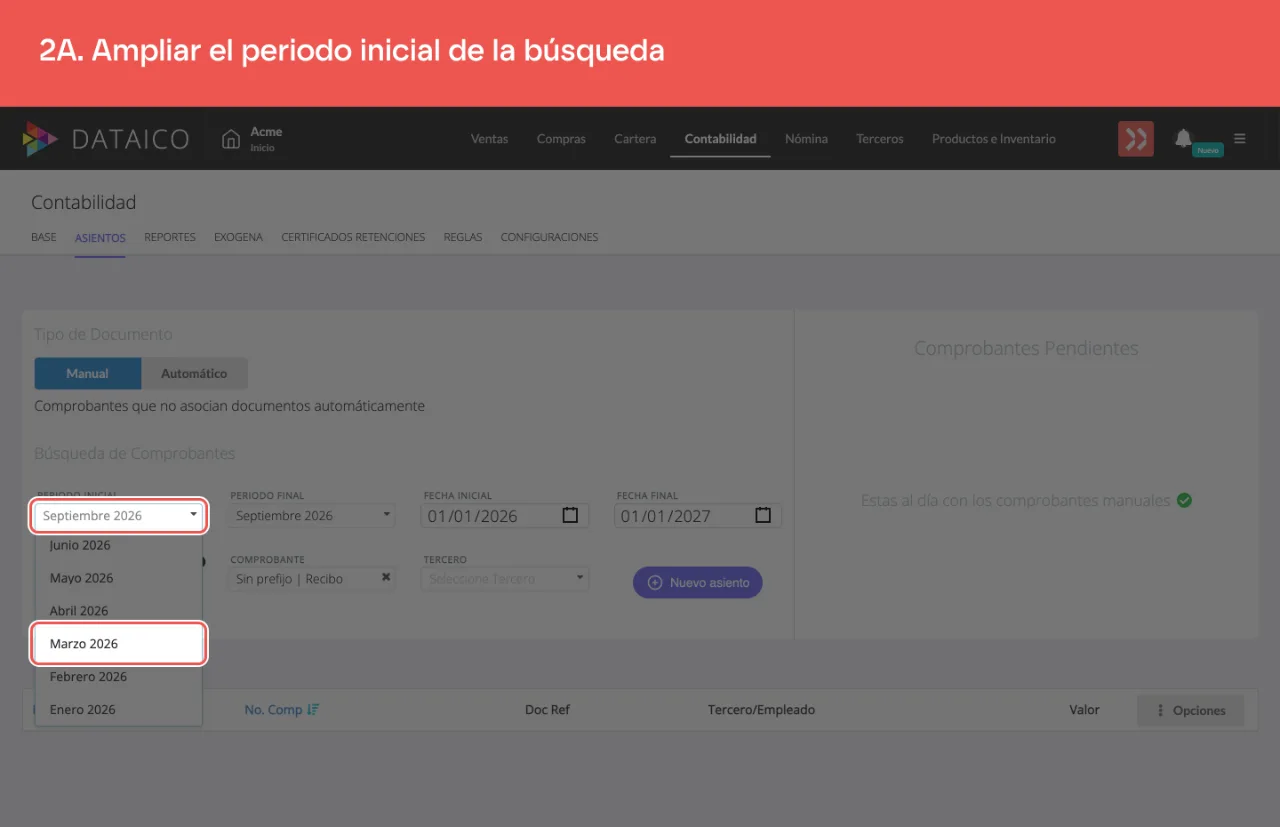Open the Cartera menu
The width and height of the screenshot is (1280, 827).
pos(635,139)
